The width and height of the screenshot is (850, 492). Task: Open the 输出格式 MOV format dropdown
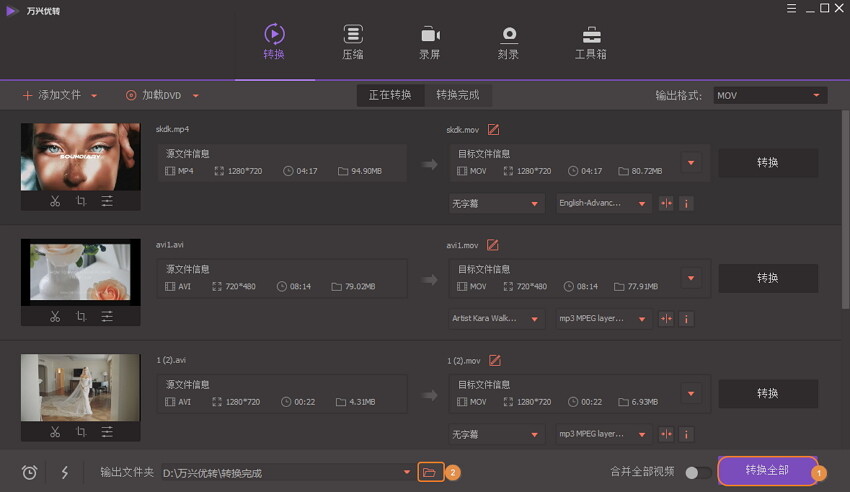[x=770, y=95]
